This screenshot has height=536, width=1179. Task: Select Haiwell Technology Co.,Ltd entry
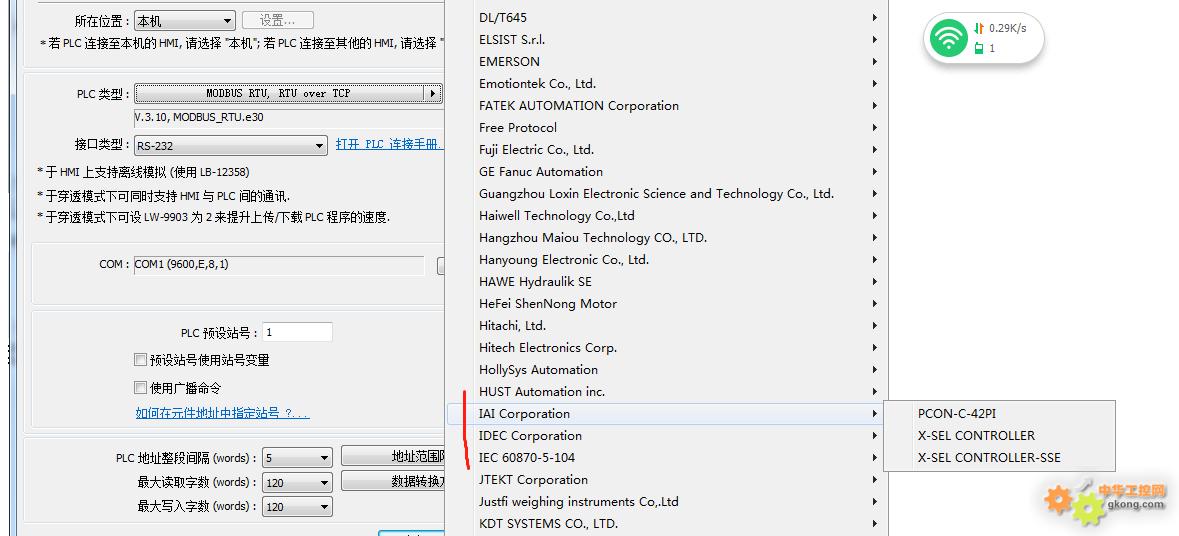[x=667, y=216]
